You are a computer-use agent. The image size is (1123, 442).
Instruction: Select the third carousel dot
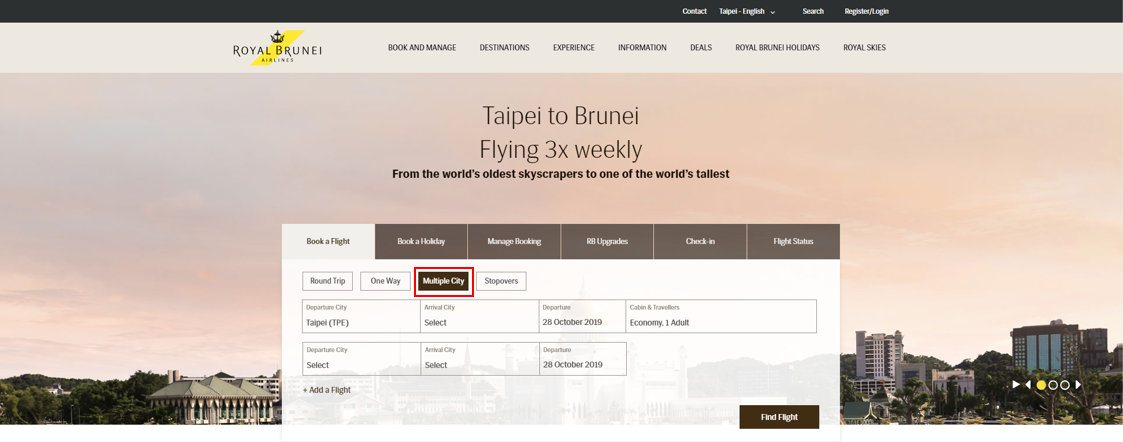click(1065, 385)
